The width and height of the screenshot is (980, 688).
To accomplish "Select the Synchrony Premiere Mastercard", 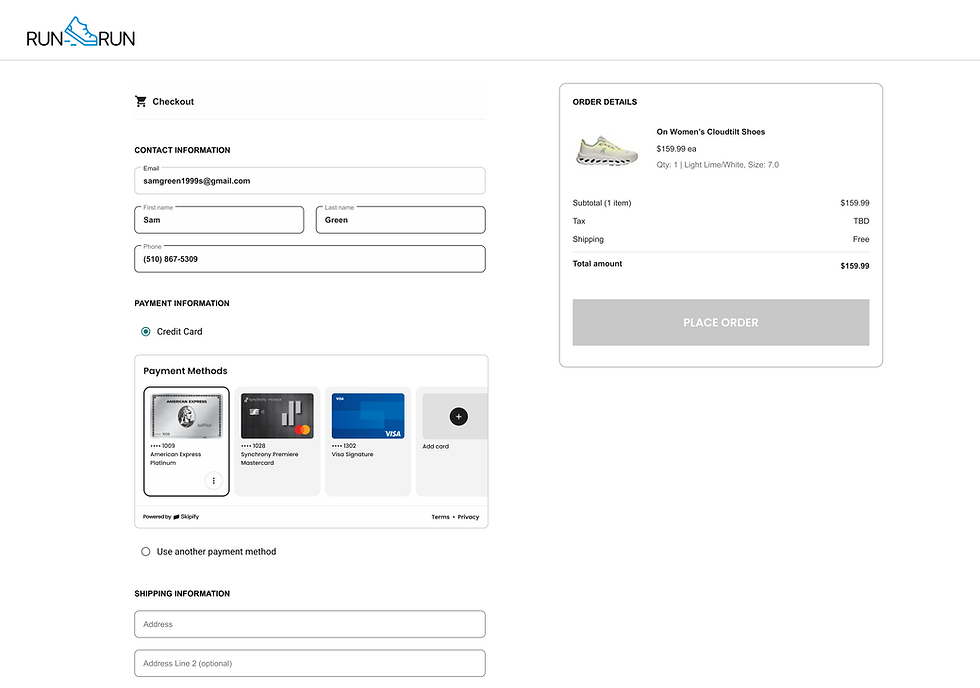I will [277, 441].
